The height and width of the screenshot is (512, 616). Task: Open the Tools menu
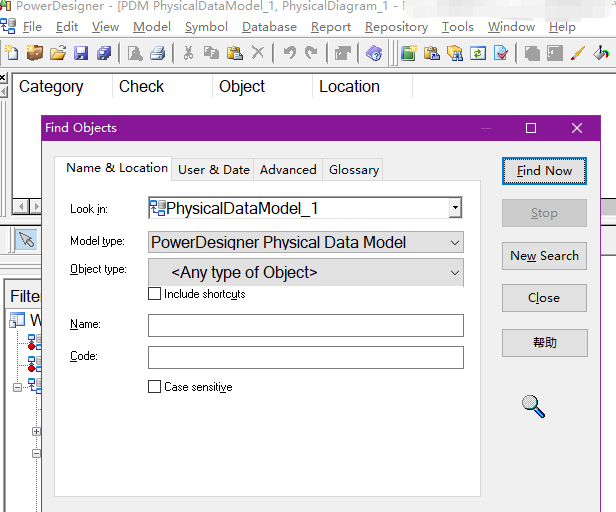[x=458, y=27]
